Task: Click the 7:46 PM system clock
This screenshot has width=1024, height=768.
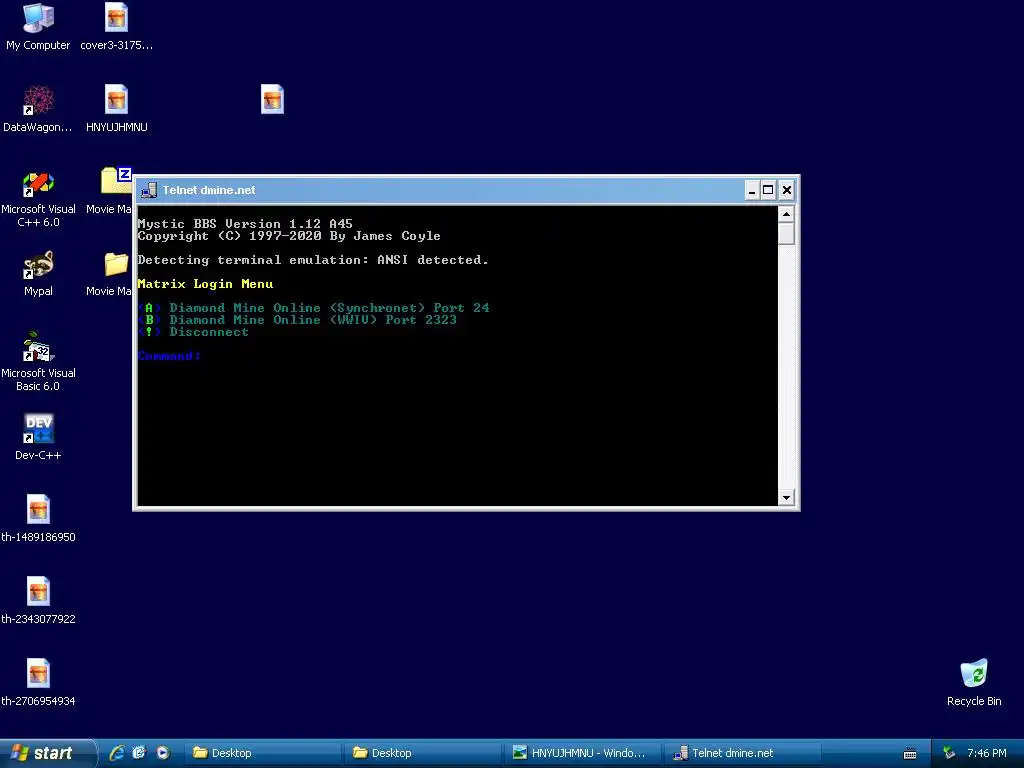Action: pyautogui.click(x=987, y=753)
